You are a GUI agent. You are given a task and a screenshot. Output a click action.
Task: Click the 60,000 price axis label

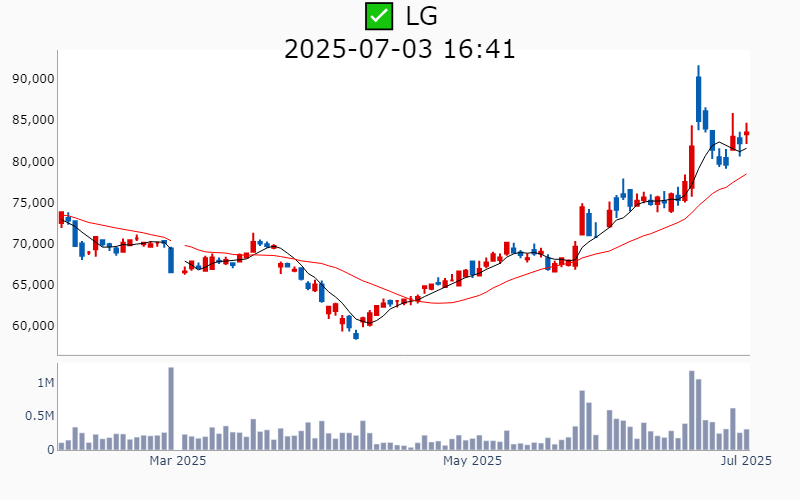pyautogui.click(x=33, y=326)
